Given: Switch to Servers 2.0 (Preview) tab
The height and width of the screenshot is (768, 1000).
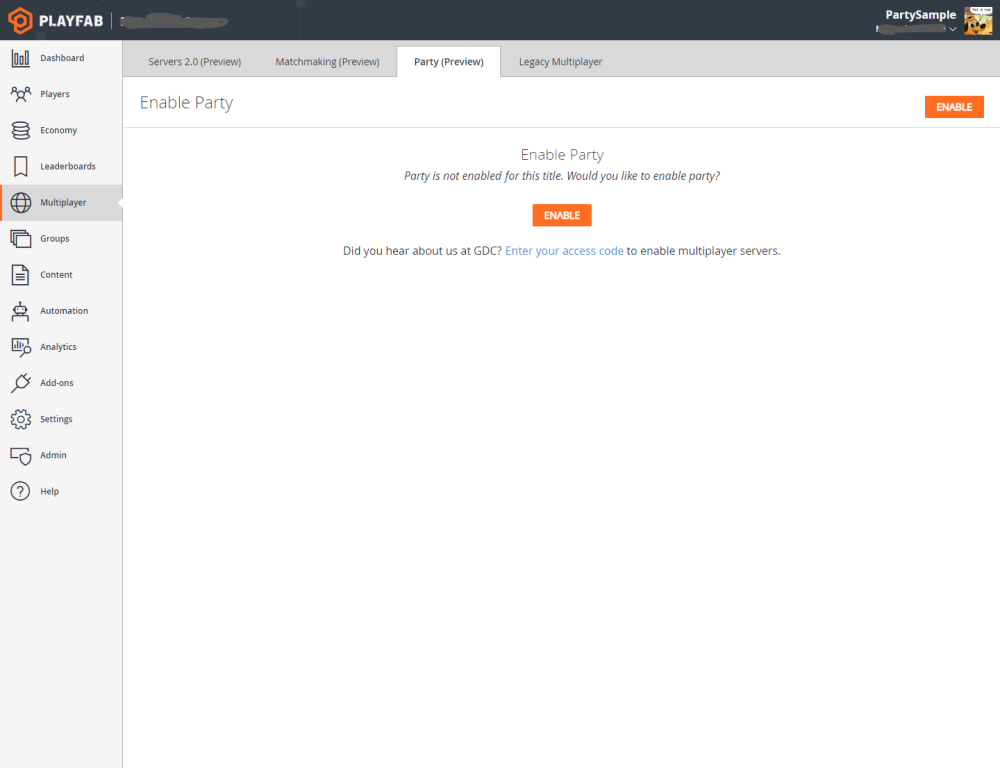Looking at the screenshot, I should 195,62.
